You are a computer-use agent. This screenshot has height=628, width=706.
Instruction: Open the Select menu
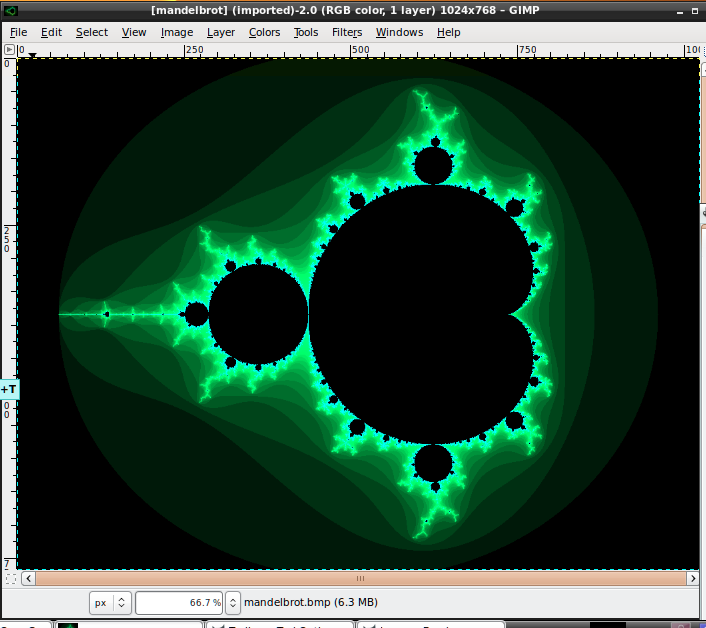(x=92, y=32)
